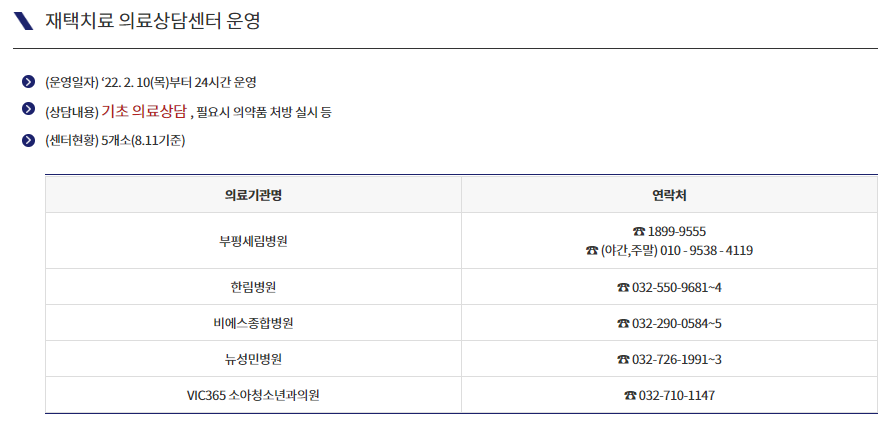Select the 한림병원 table cell

click(253, 287)
